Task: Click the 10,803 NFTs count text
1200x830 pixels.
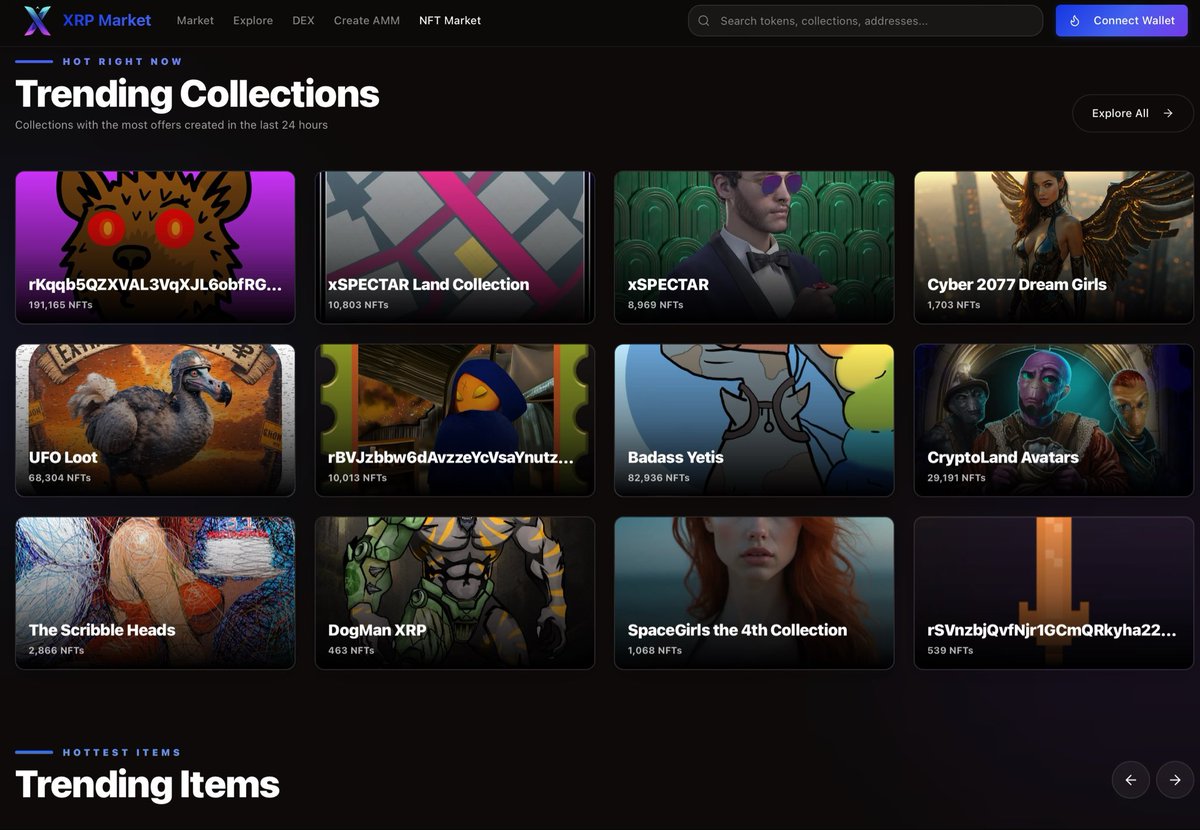Action: coord(358,305)
